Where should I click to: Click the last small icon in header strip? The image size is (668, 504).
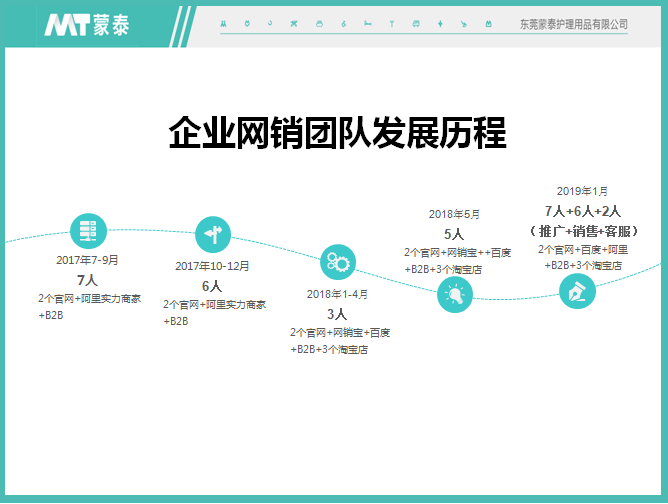click(487, 23)
